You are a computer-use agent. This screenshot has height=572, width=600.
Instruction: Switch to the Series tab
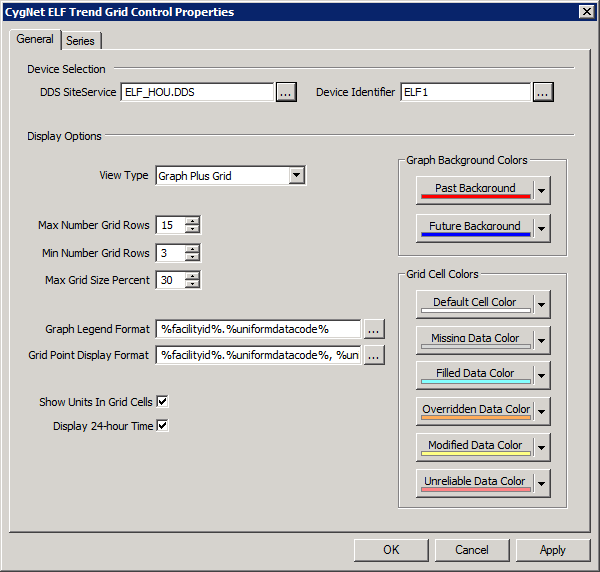[x=81, y=41]
